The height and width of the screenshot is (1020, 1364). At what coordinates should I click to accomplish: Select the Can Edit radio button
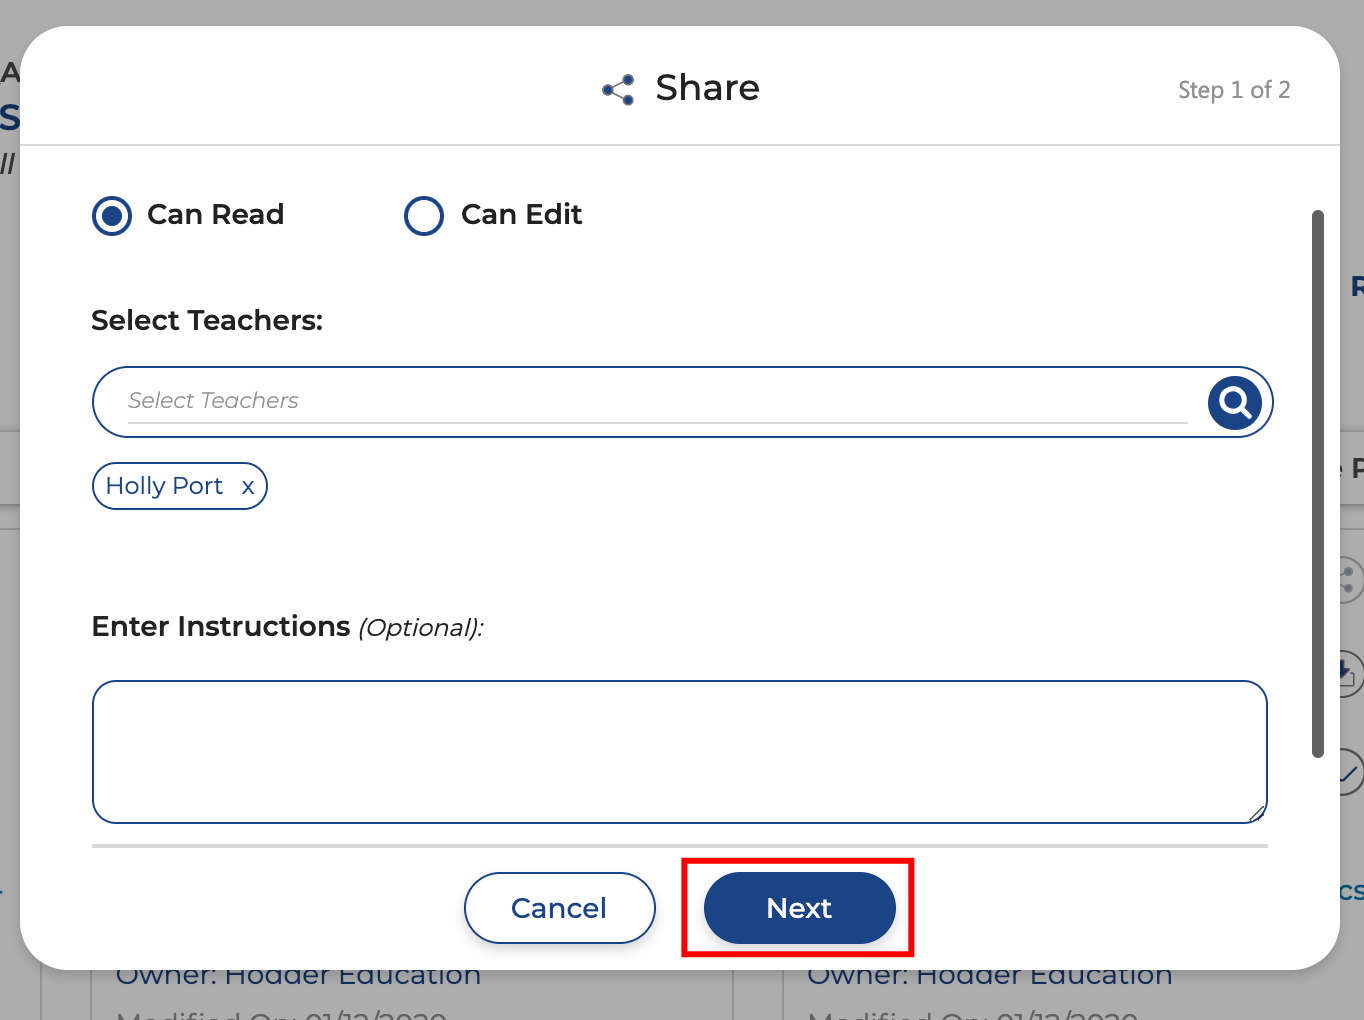coord(424,216)
